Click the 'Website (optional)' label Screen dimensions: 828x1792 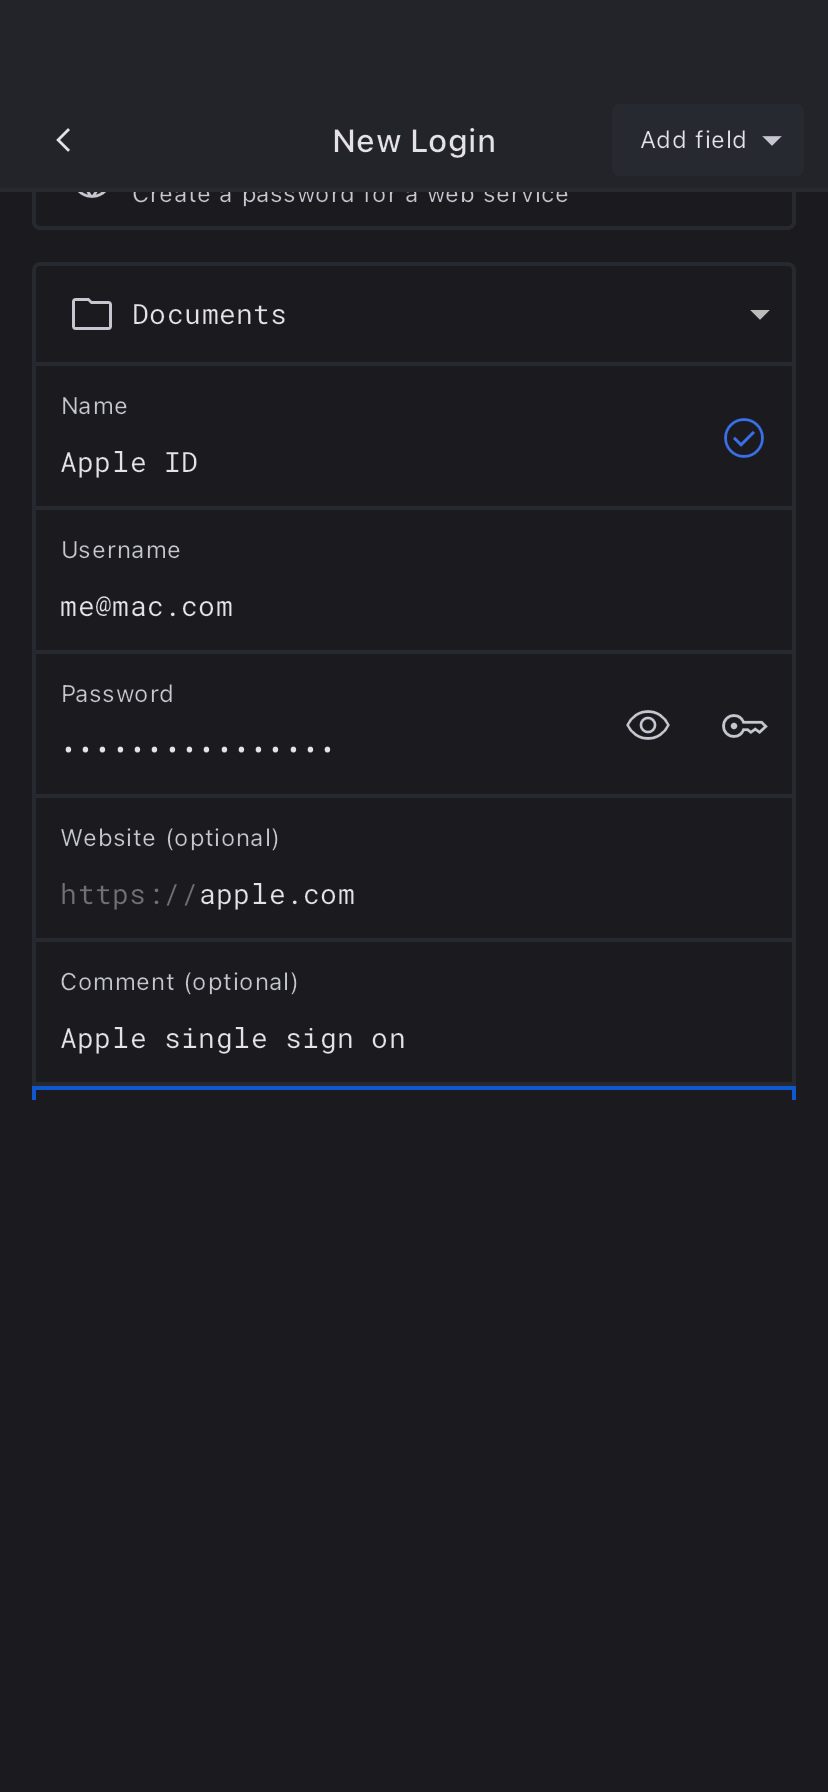click(x=170, y=838)
